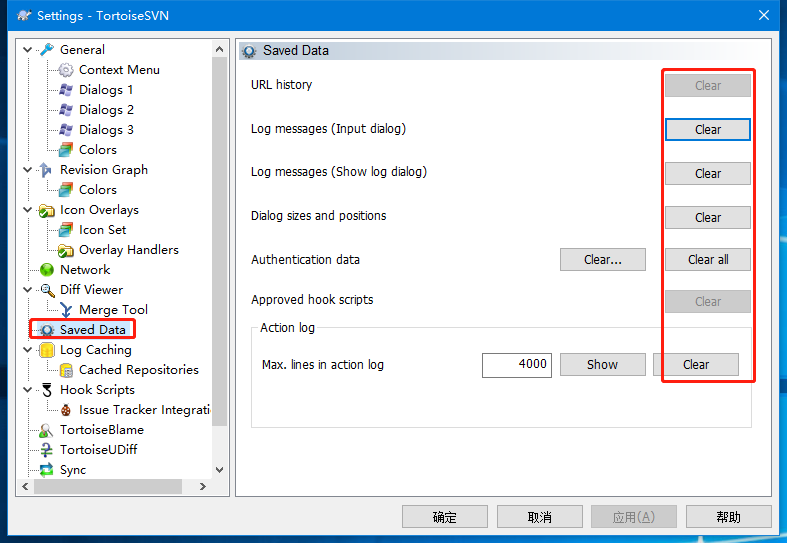Image resolution: width=787 pixels, height=543 pixels.
Task: Collapse the Icon Overlays node
Action: 28,210
